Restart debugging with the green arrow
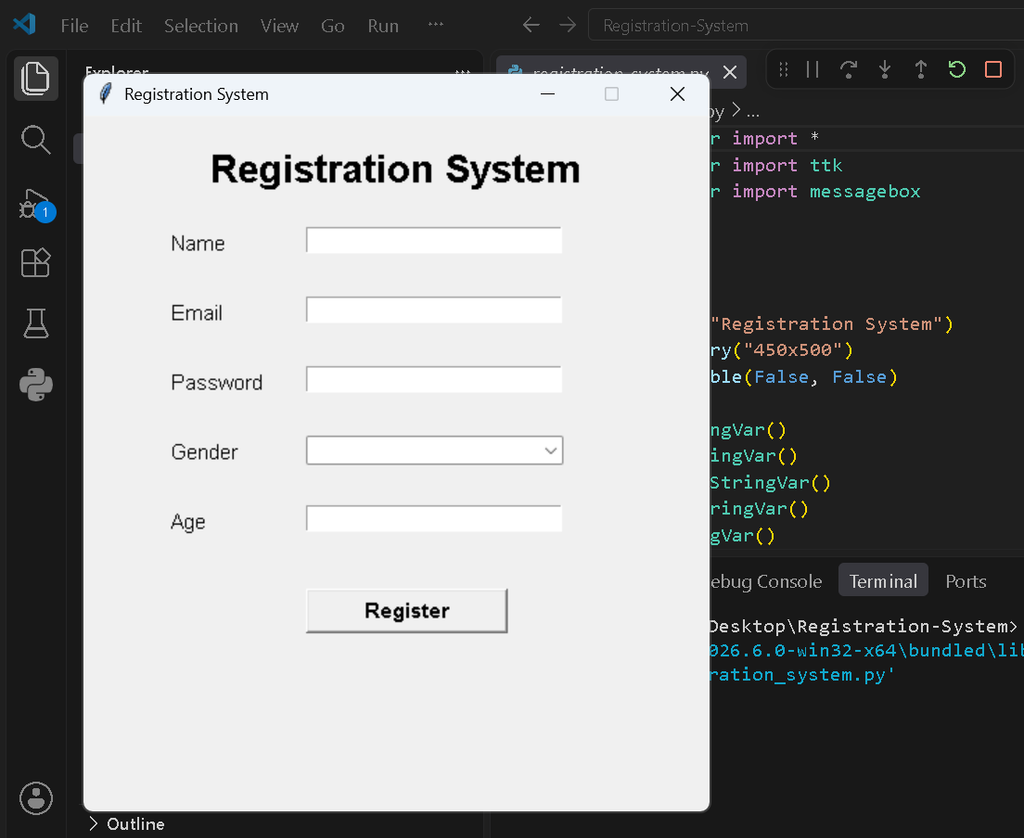Screen dimensions: 1024x838 (x=957, y=69)
